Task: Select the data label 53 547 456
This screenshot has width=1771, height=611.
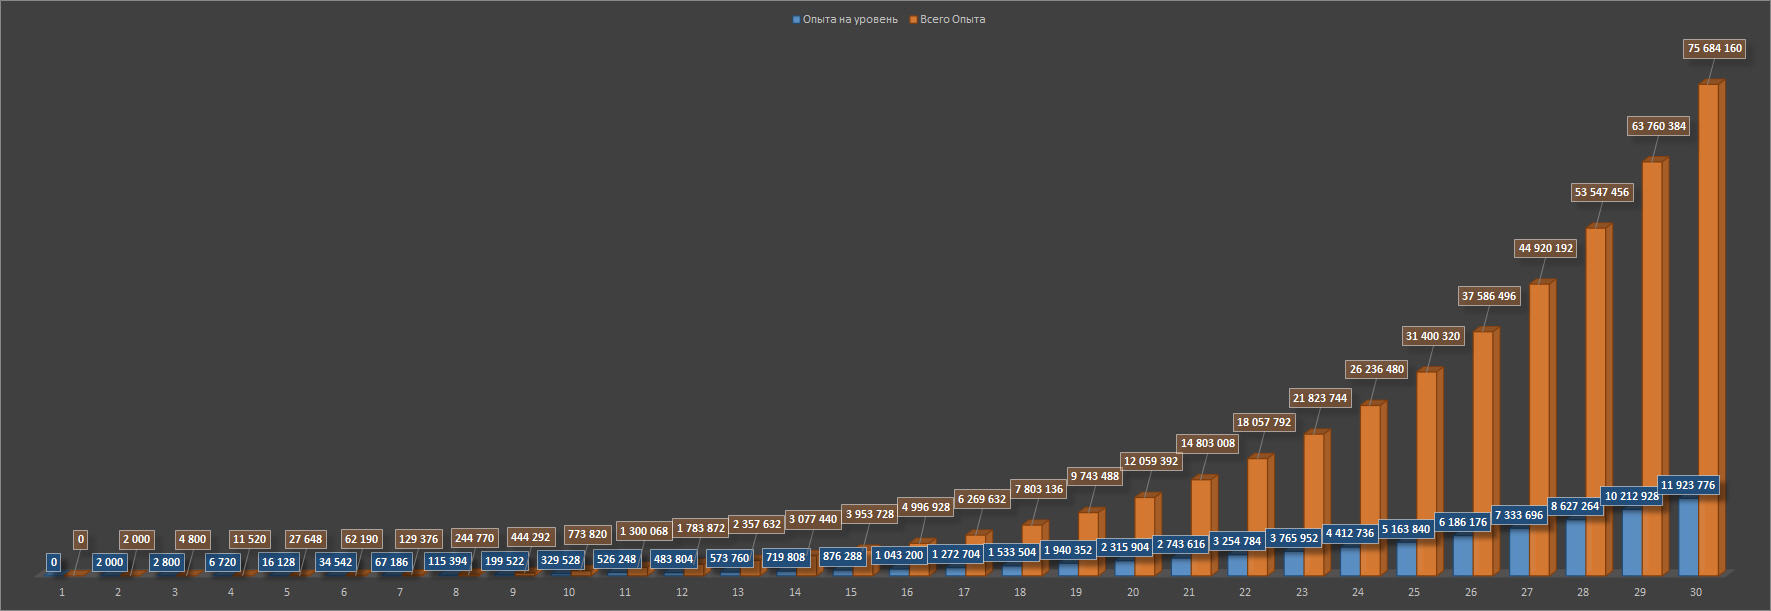Action: (1601, 192)
